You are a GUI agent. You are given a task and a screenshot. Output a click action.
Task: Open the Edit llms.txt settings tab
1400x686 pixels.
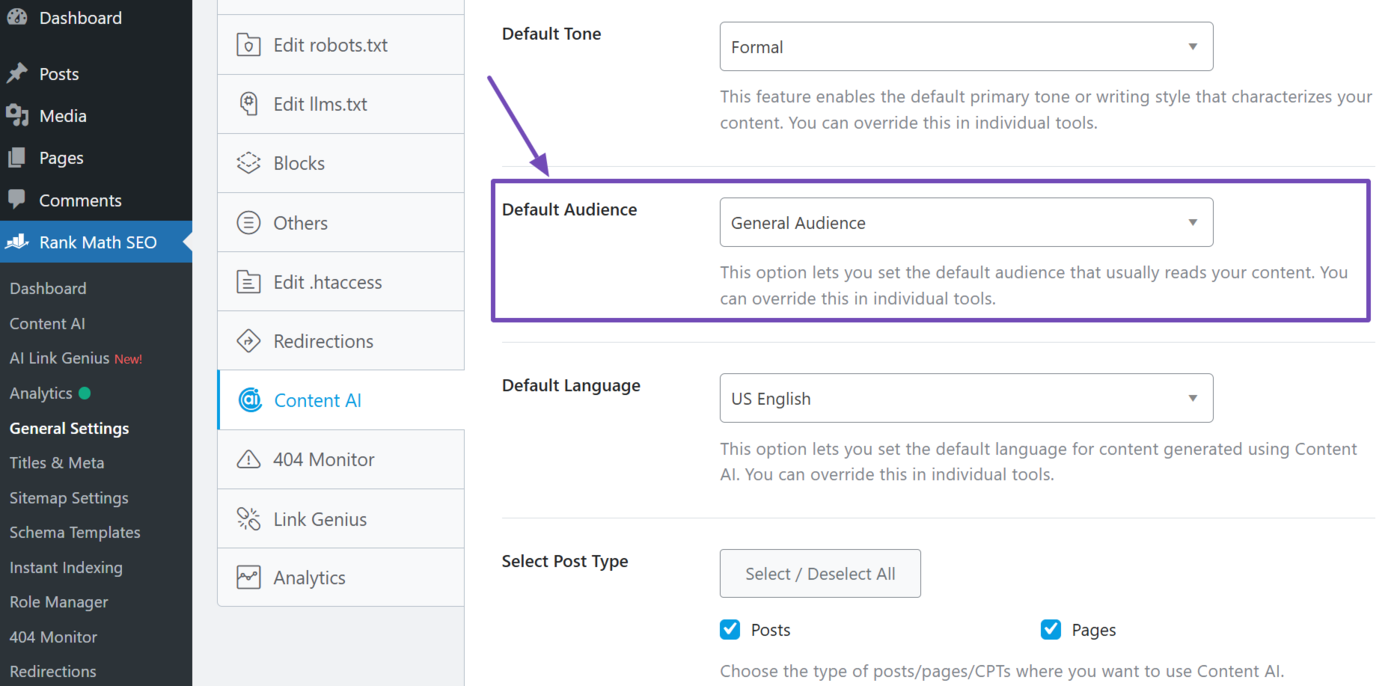(341, 104)
